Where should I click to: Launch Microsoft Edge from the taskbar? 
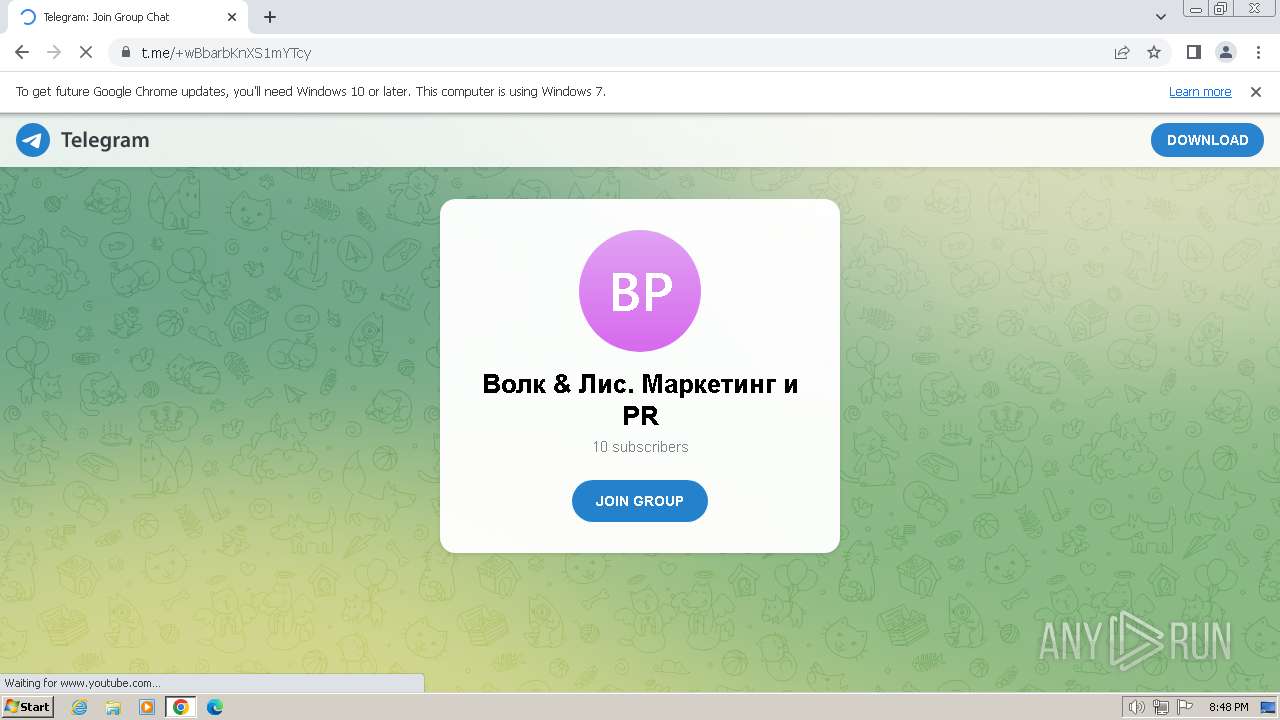214,707
